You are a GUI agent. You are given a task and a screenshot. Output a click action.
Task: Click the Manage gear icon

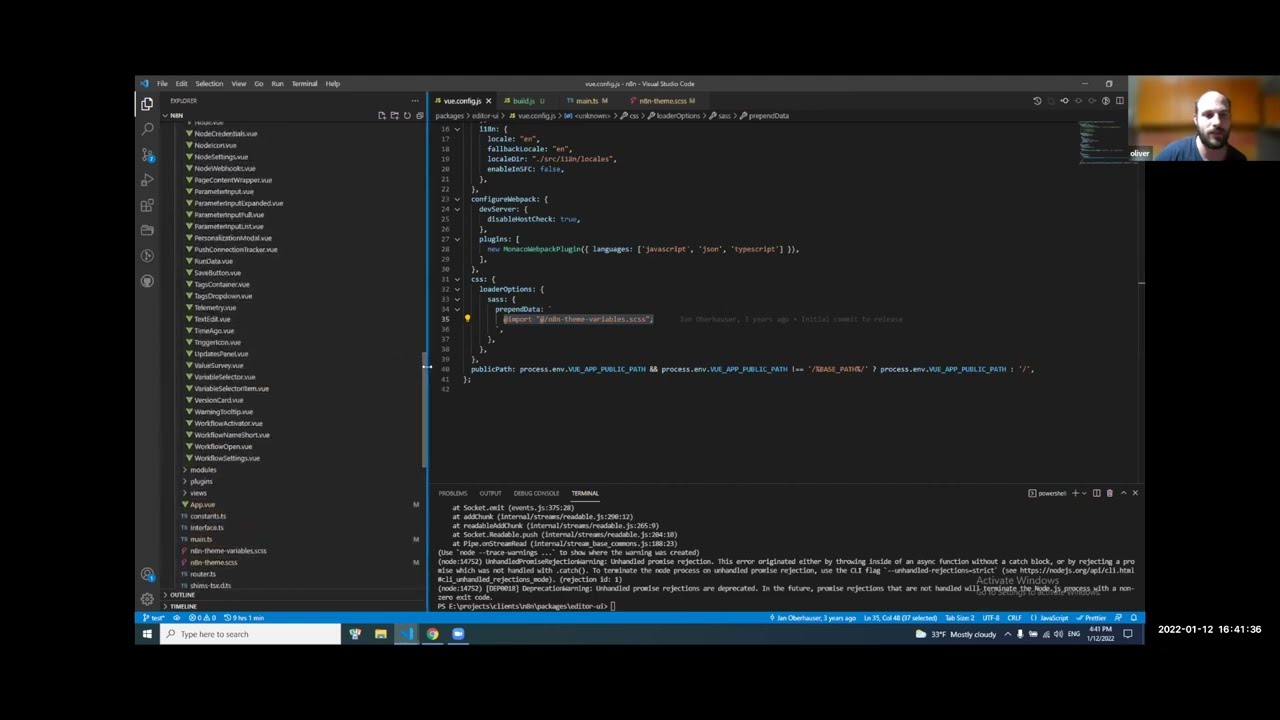(147, 598)
